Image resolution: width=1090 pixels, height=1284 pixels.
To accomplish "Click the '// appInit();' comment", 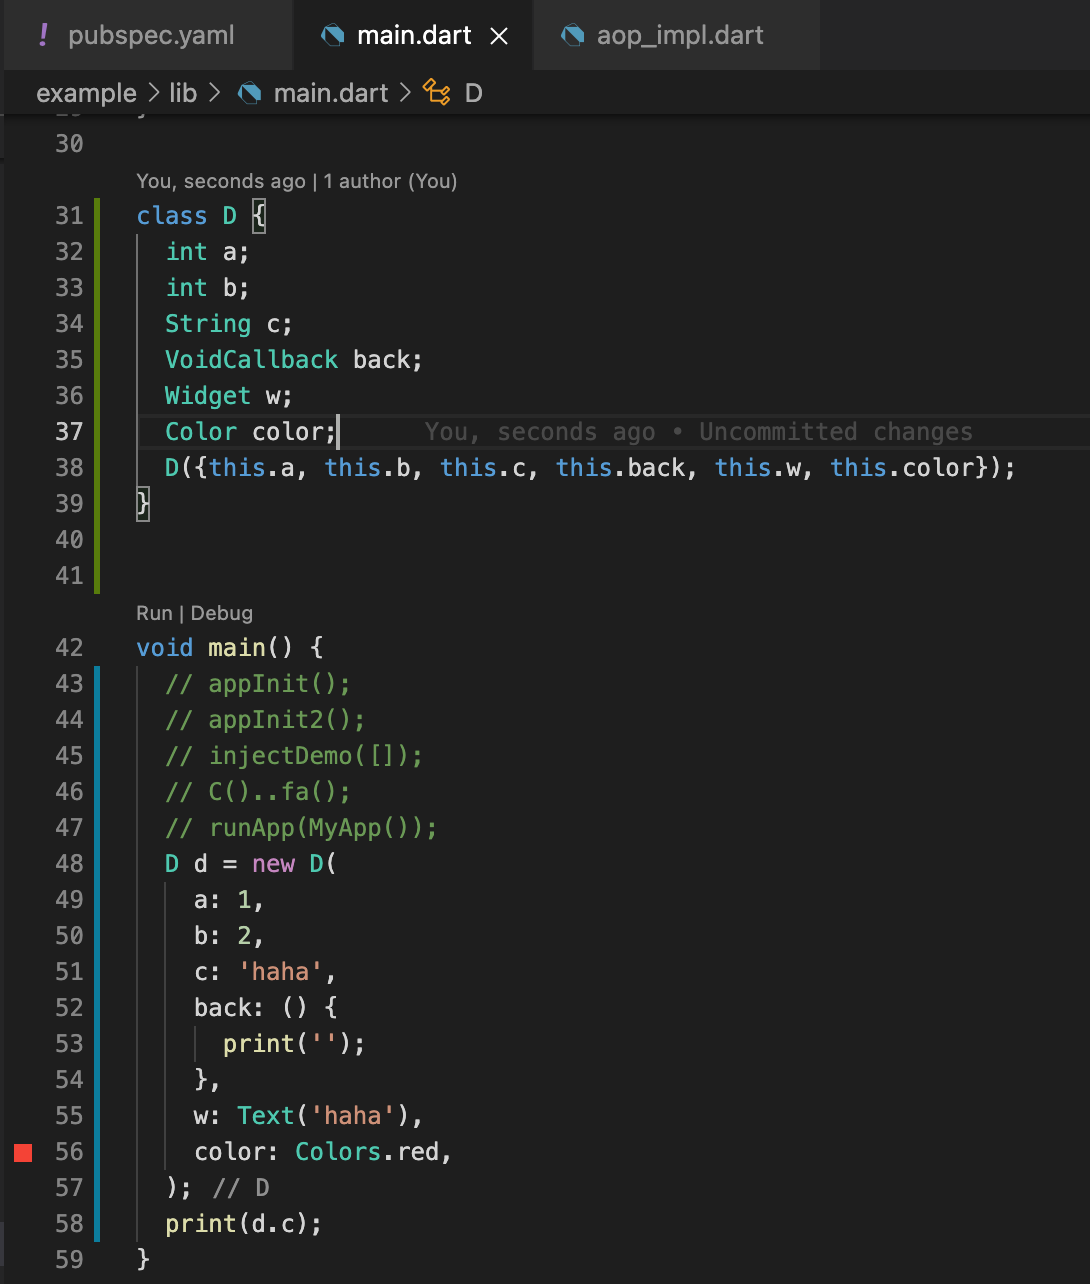I will 258,684.
